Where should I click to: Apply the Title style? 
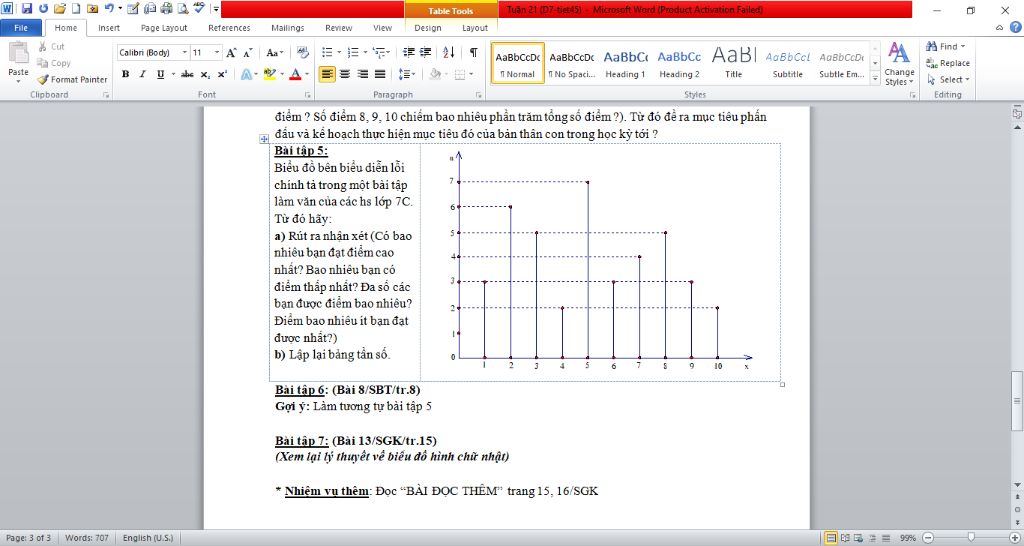click(x=733, y=63)
